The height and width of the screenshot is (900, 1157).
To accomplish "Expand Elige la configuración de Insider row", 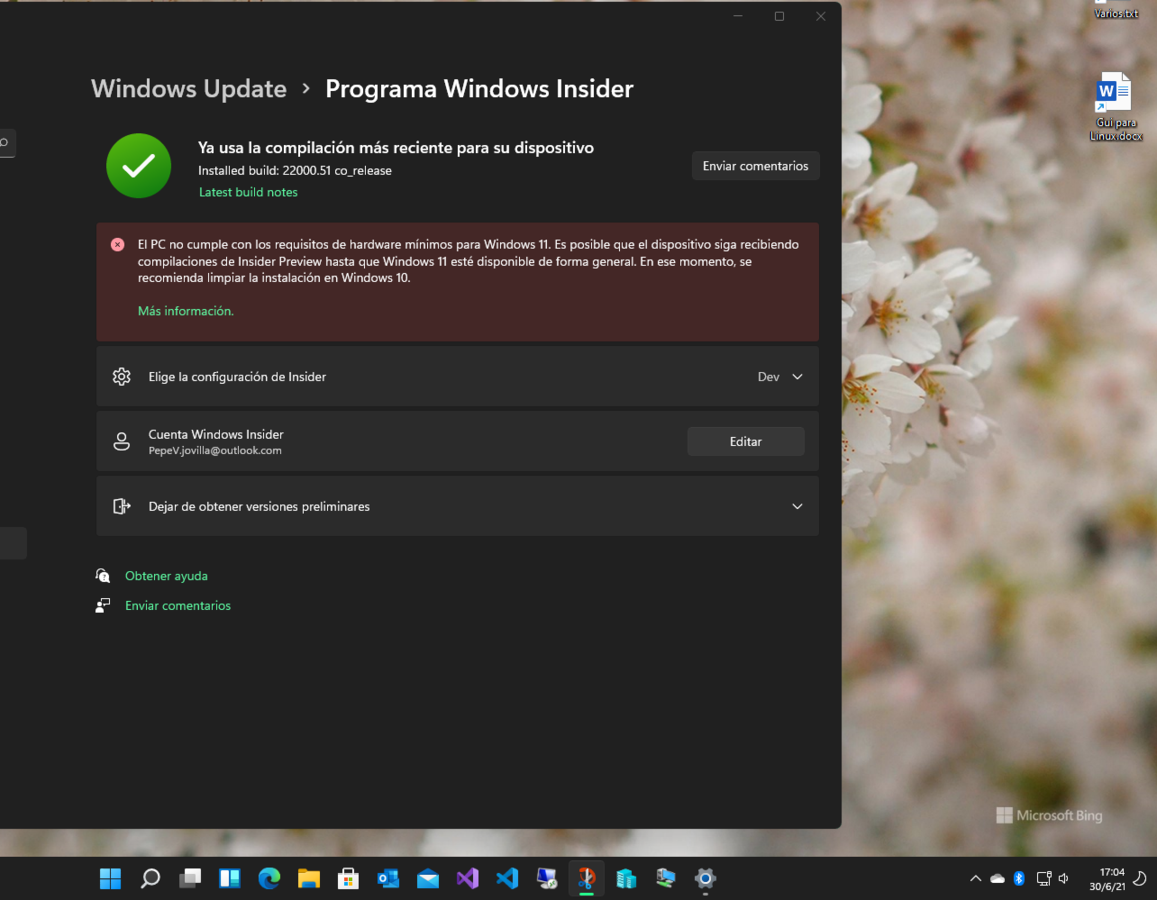I will (457, 376).
